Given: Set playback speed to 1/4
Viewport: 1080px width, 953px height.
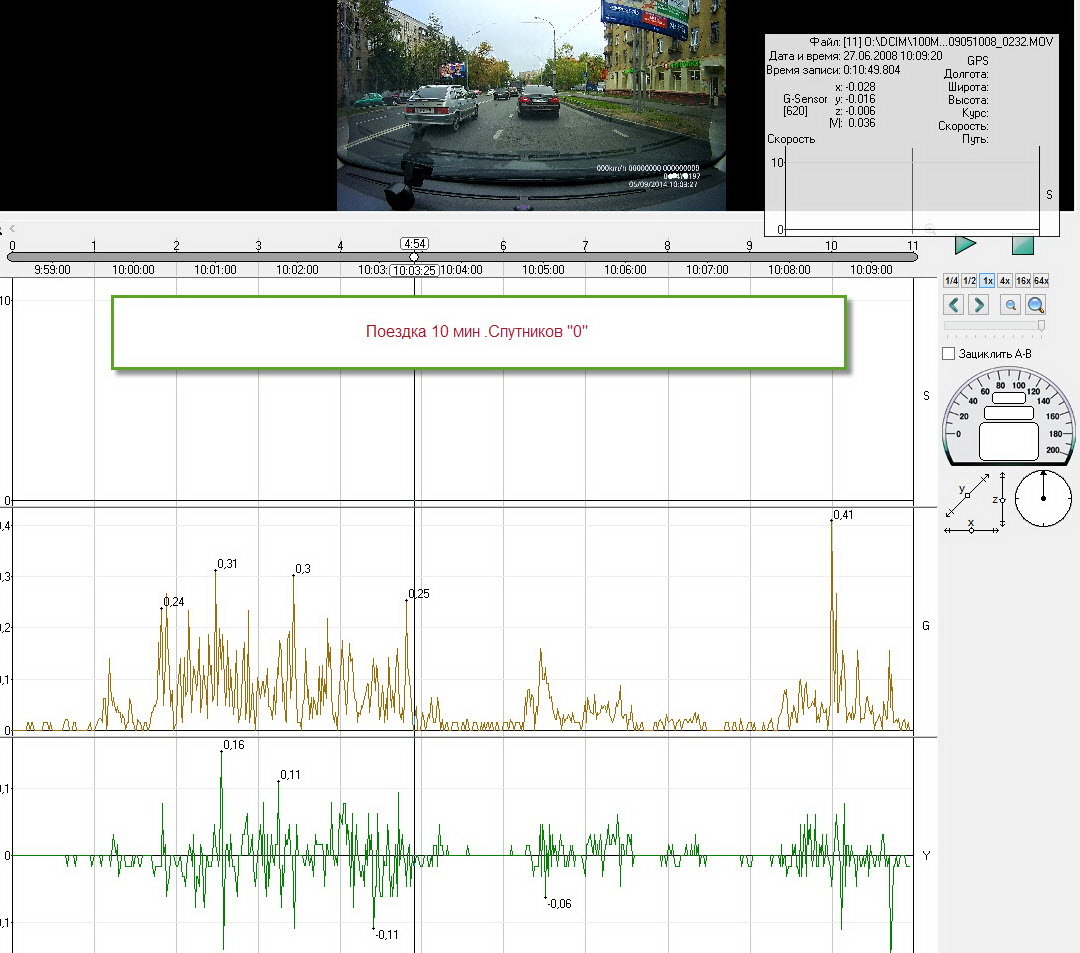Looking at the screenshot, I should (x=952, y=281).
